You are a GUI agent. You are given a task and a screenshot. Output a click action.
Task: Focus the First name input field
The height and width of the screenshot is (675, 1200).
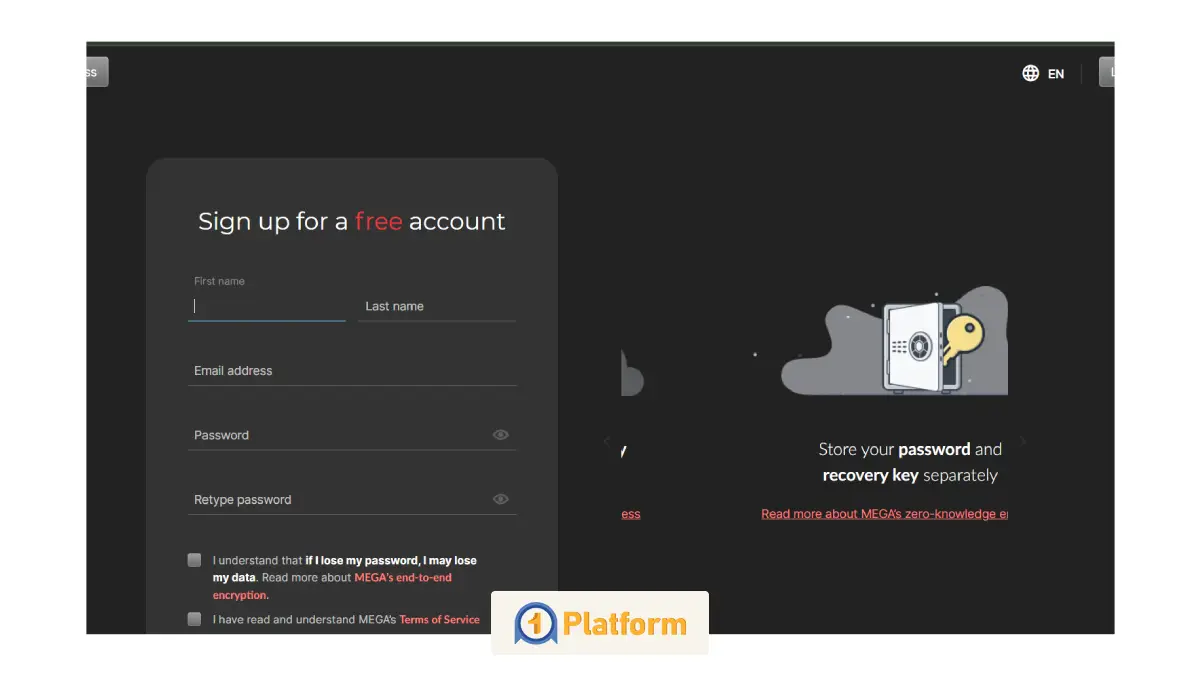(x=266, y=307)
